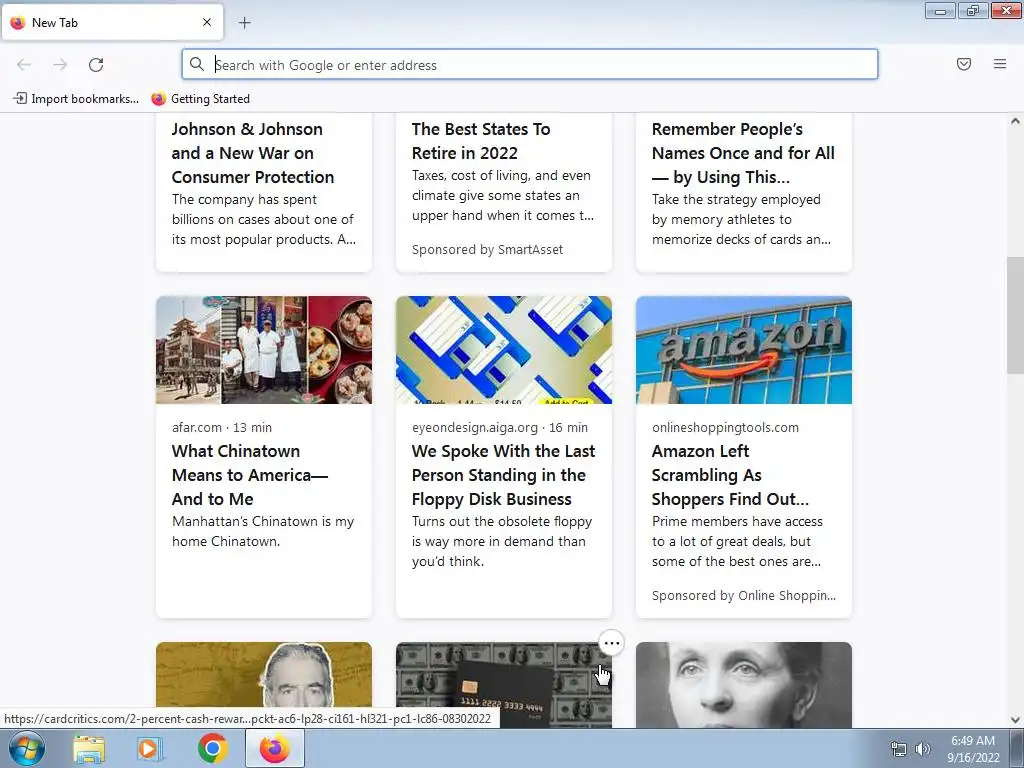
Task: Open the network tray icon
Action: click(x=899, y=749)
